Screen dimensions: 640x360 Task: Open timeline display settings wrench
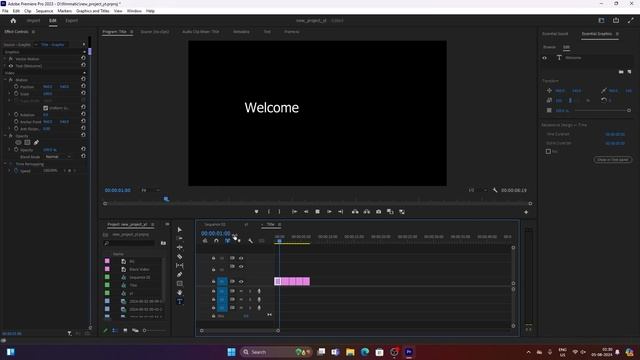pyautogui.click(x=250, y=241)
